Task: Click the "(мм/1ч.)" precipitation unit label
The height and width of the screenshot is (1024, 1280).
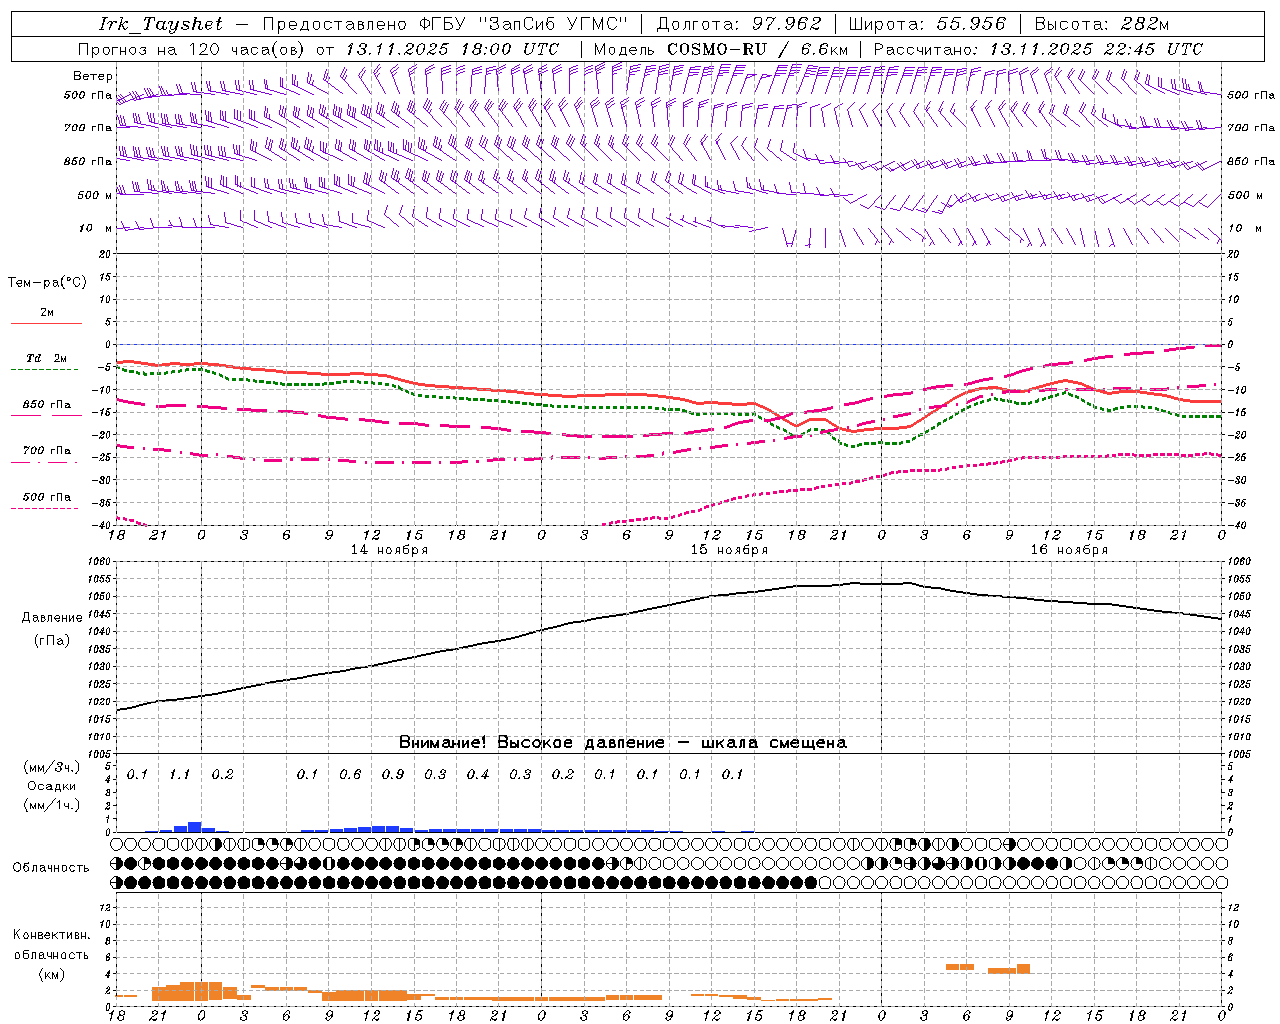Action: pyautogui.click(x=52, y=805)
